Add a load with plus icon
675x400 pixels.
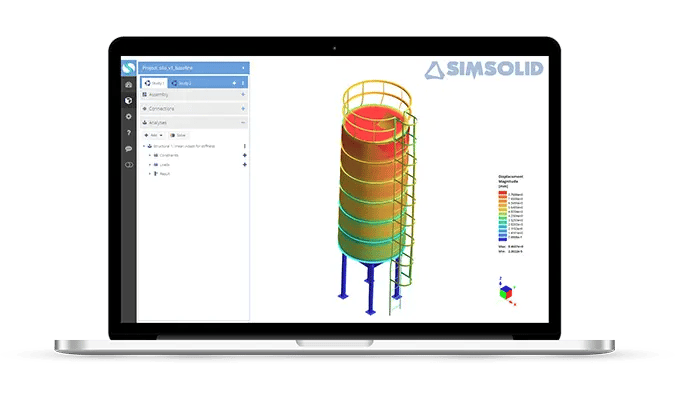245,165
